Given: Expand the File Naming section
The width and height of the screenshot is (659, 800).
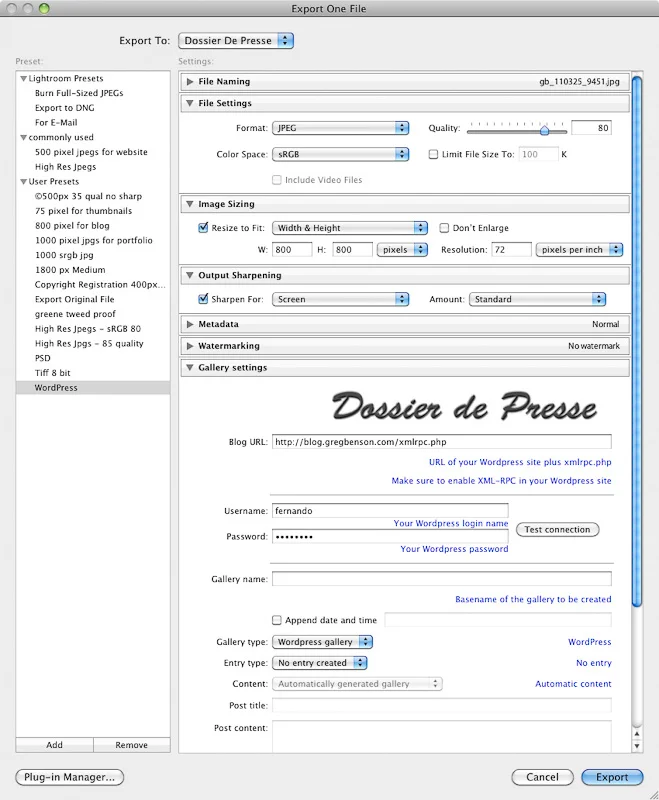Looking at the screenshot, I should click(190, 82).
